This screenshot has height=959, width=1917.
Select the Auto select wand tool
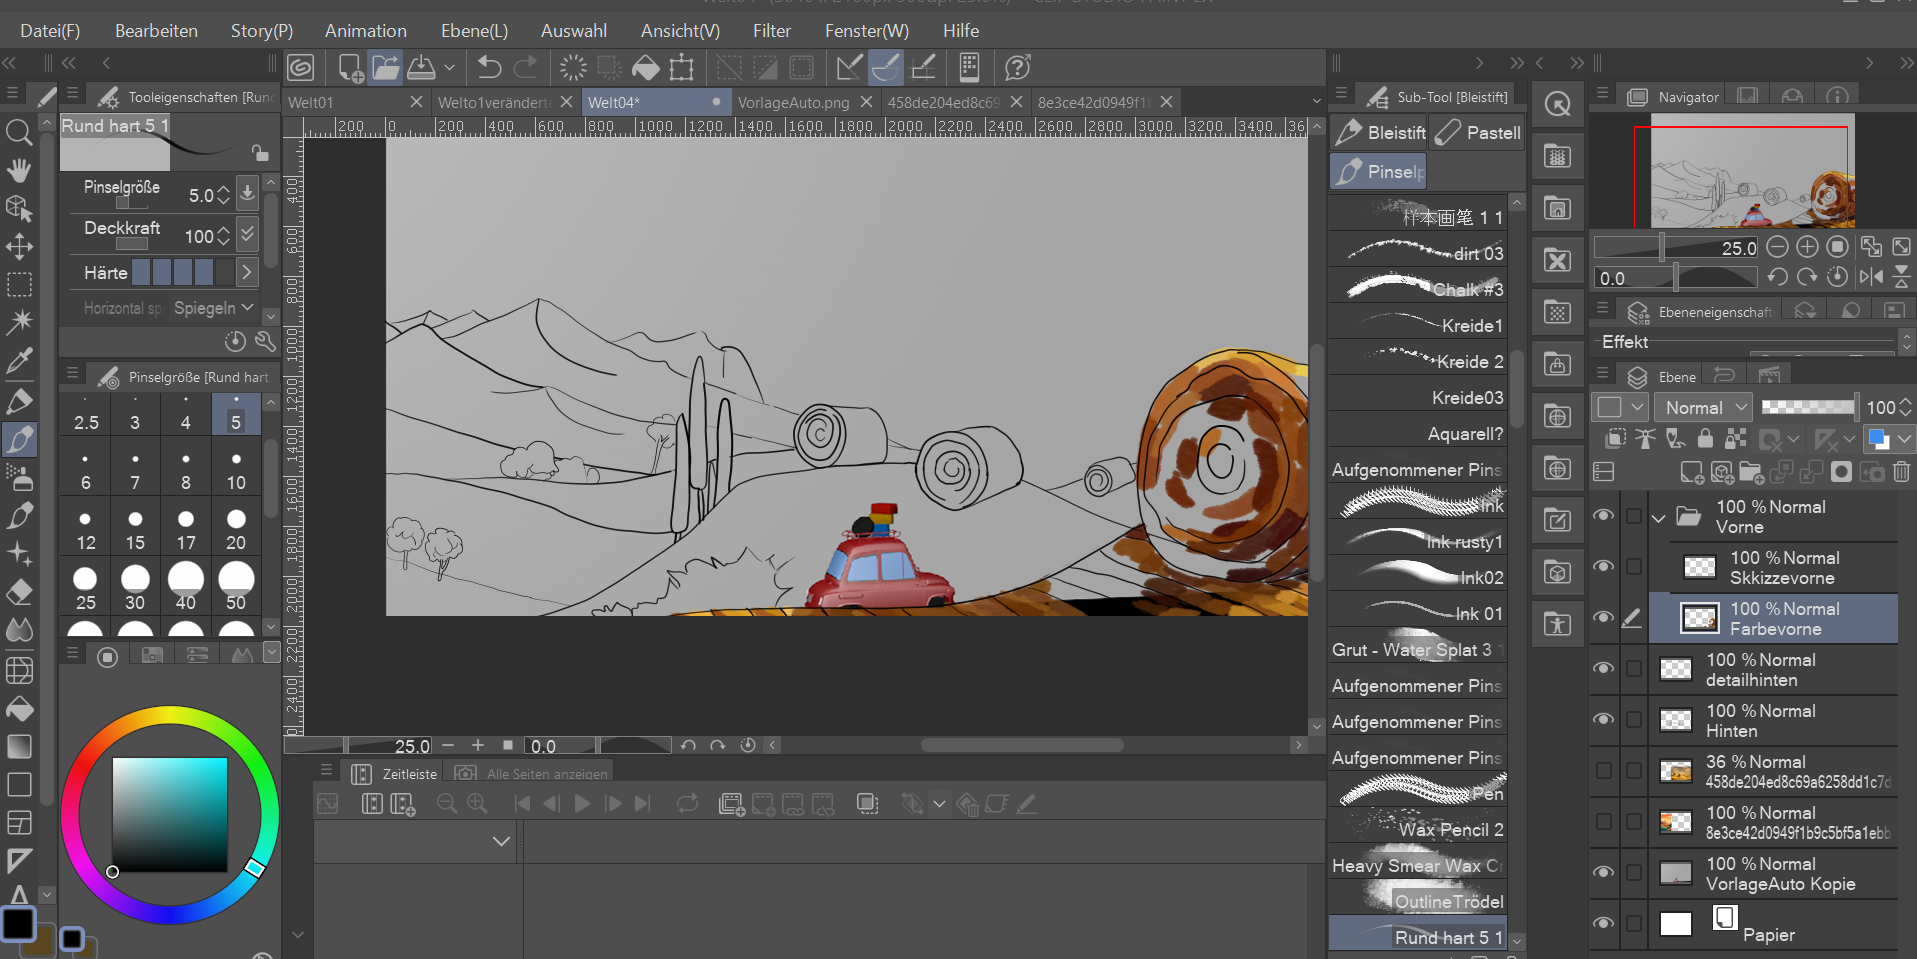(19, 322)
